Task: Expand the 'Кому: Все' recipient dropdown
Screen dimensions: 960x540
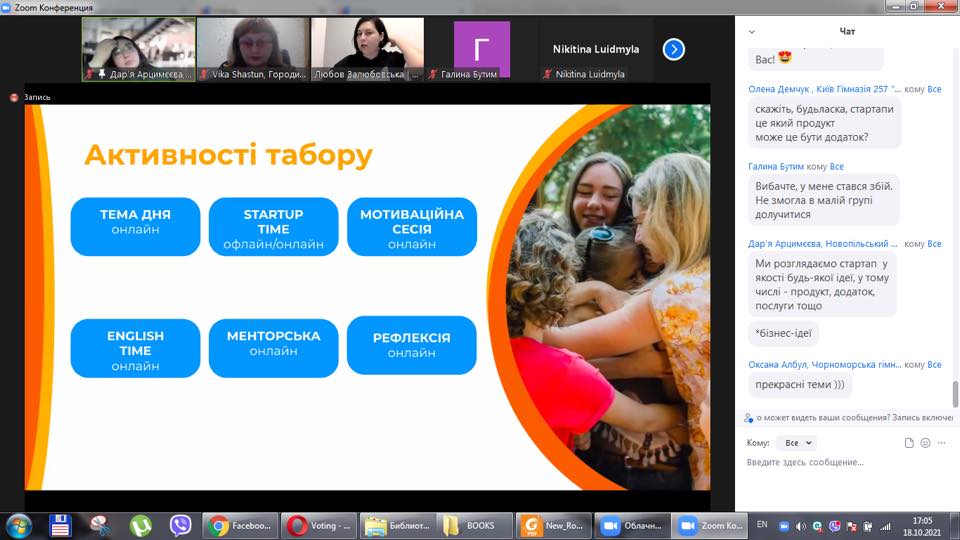Action: 796,443
